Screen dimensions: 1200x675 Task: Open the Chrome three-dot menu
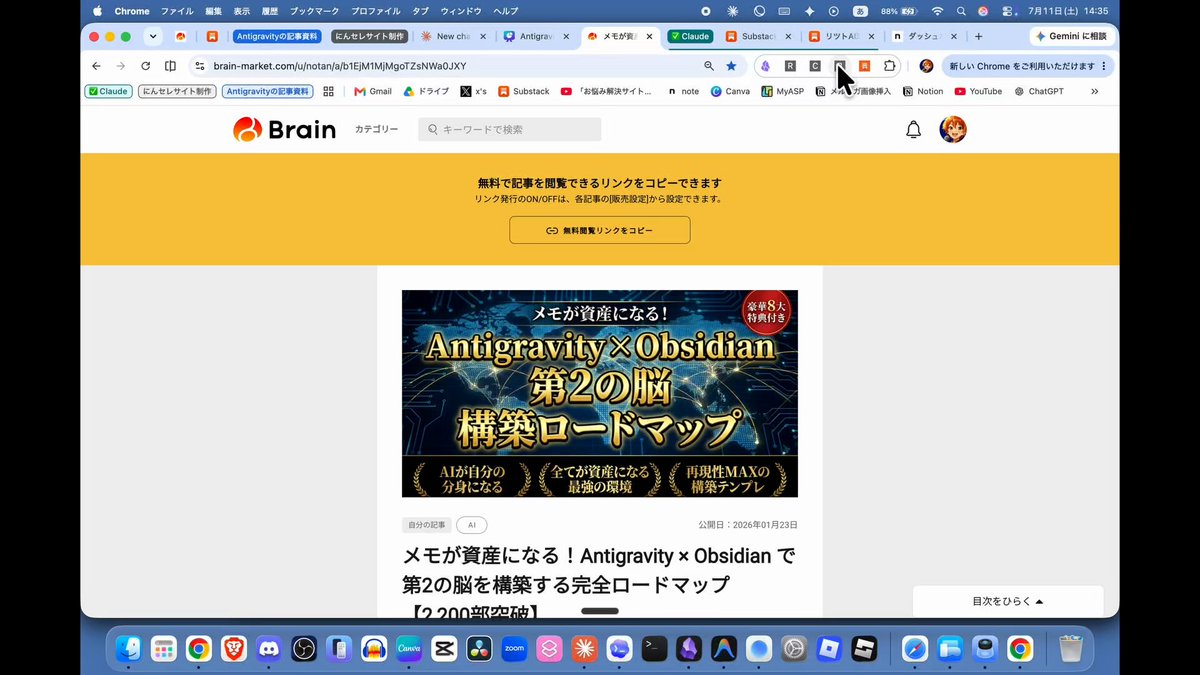[1104, 66]
